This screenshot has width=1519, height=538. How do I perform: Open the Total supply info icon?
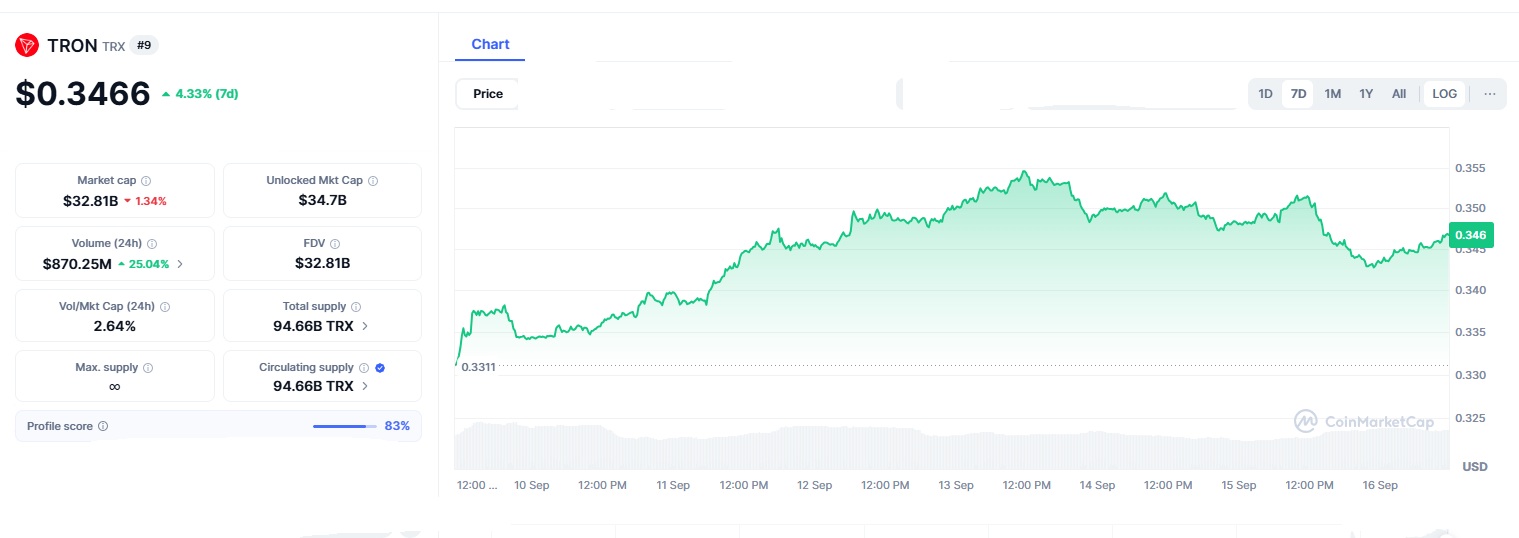[356, 307]
